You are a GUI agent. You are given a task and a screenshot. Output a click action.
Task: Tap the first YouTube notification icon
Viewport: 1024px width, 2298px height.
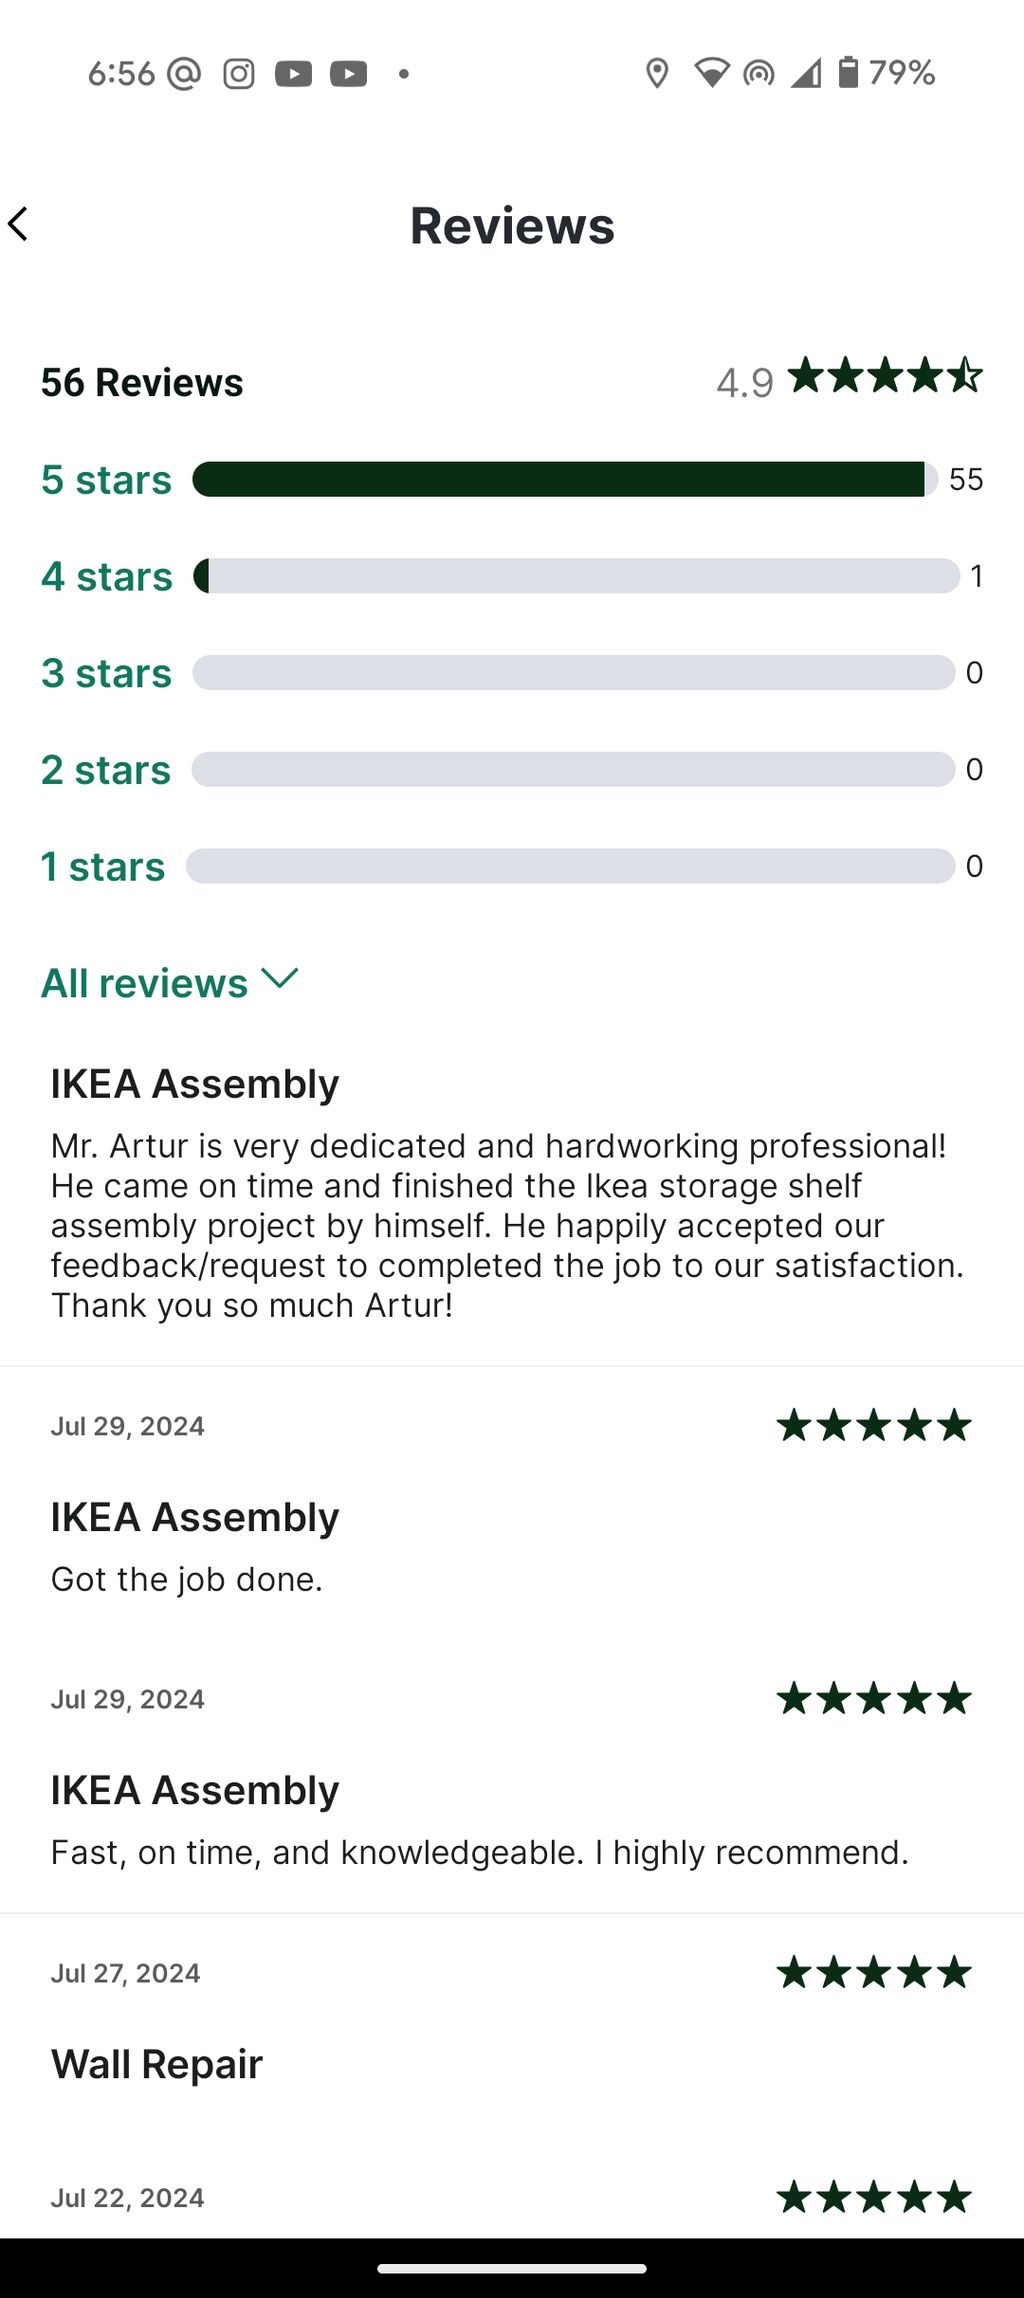(293, 73)
